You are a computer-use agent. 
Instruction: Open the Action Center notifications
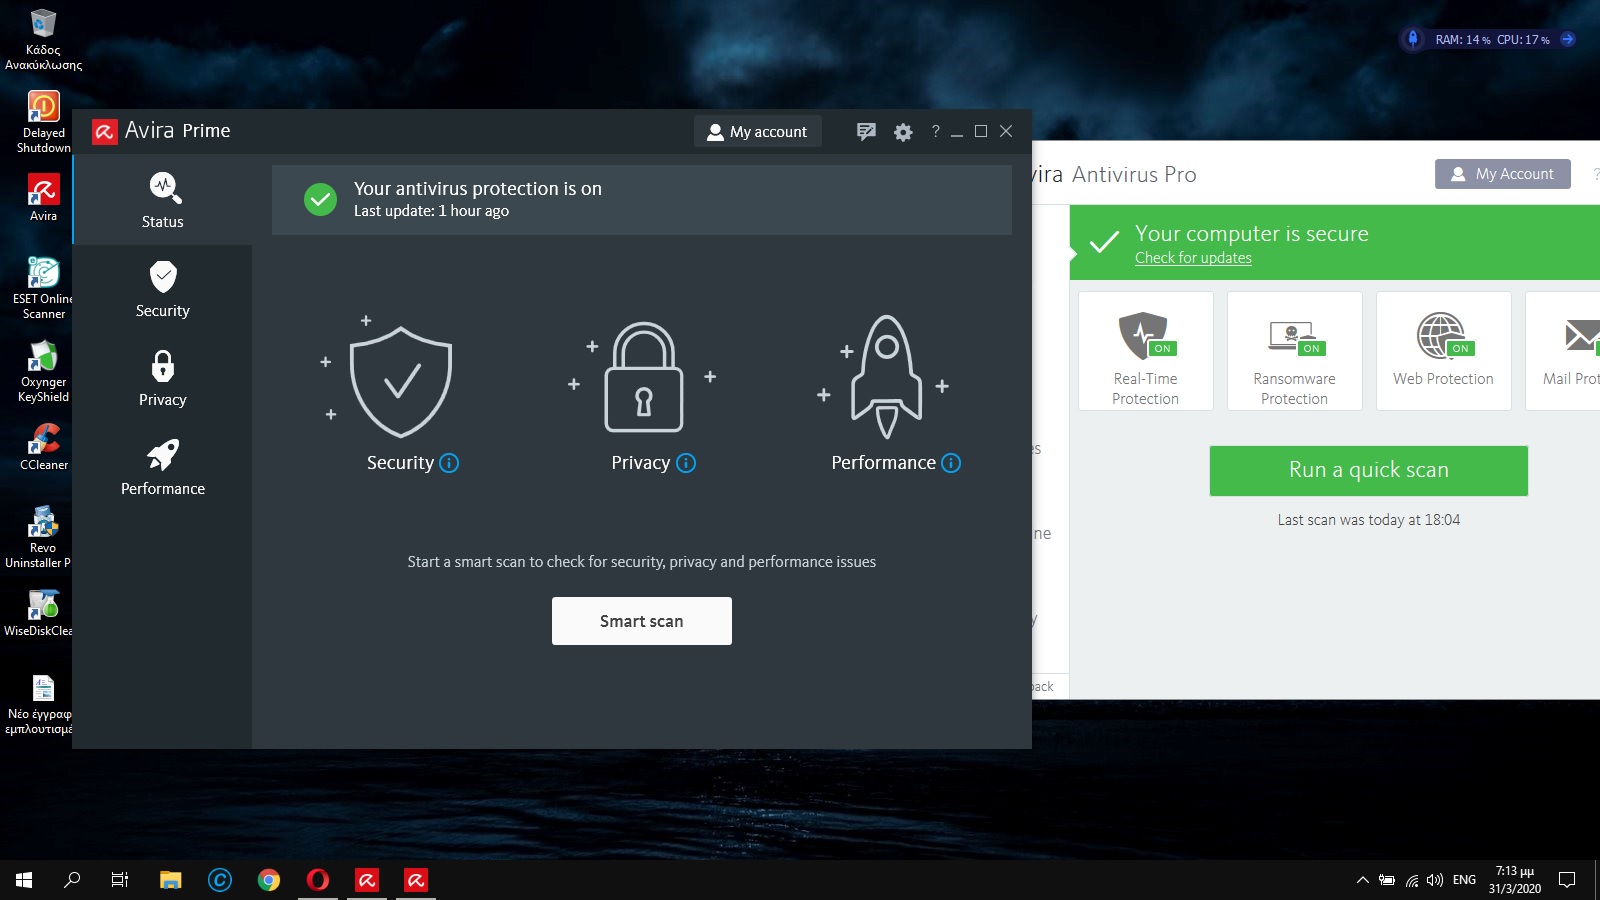(1567, 880)
